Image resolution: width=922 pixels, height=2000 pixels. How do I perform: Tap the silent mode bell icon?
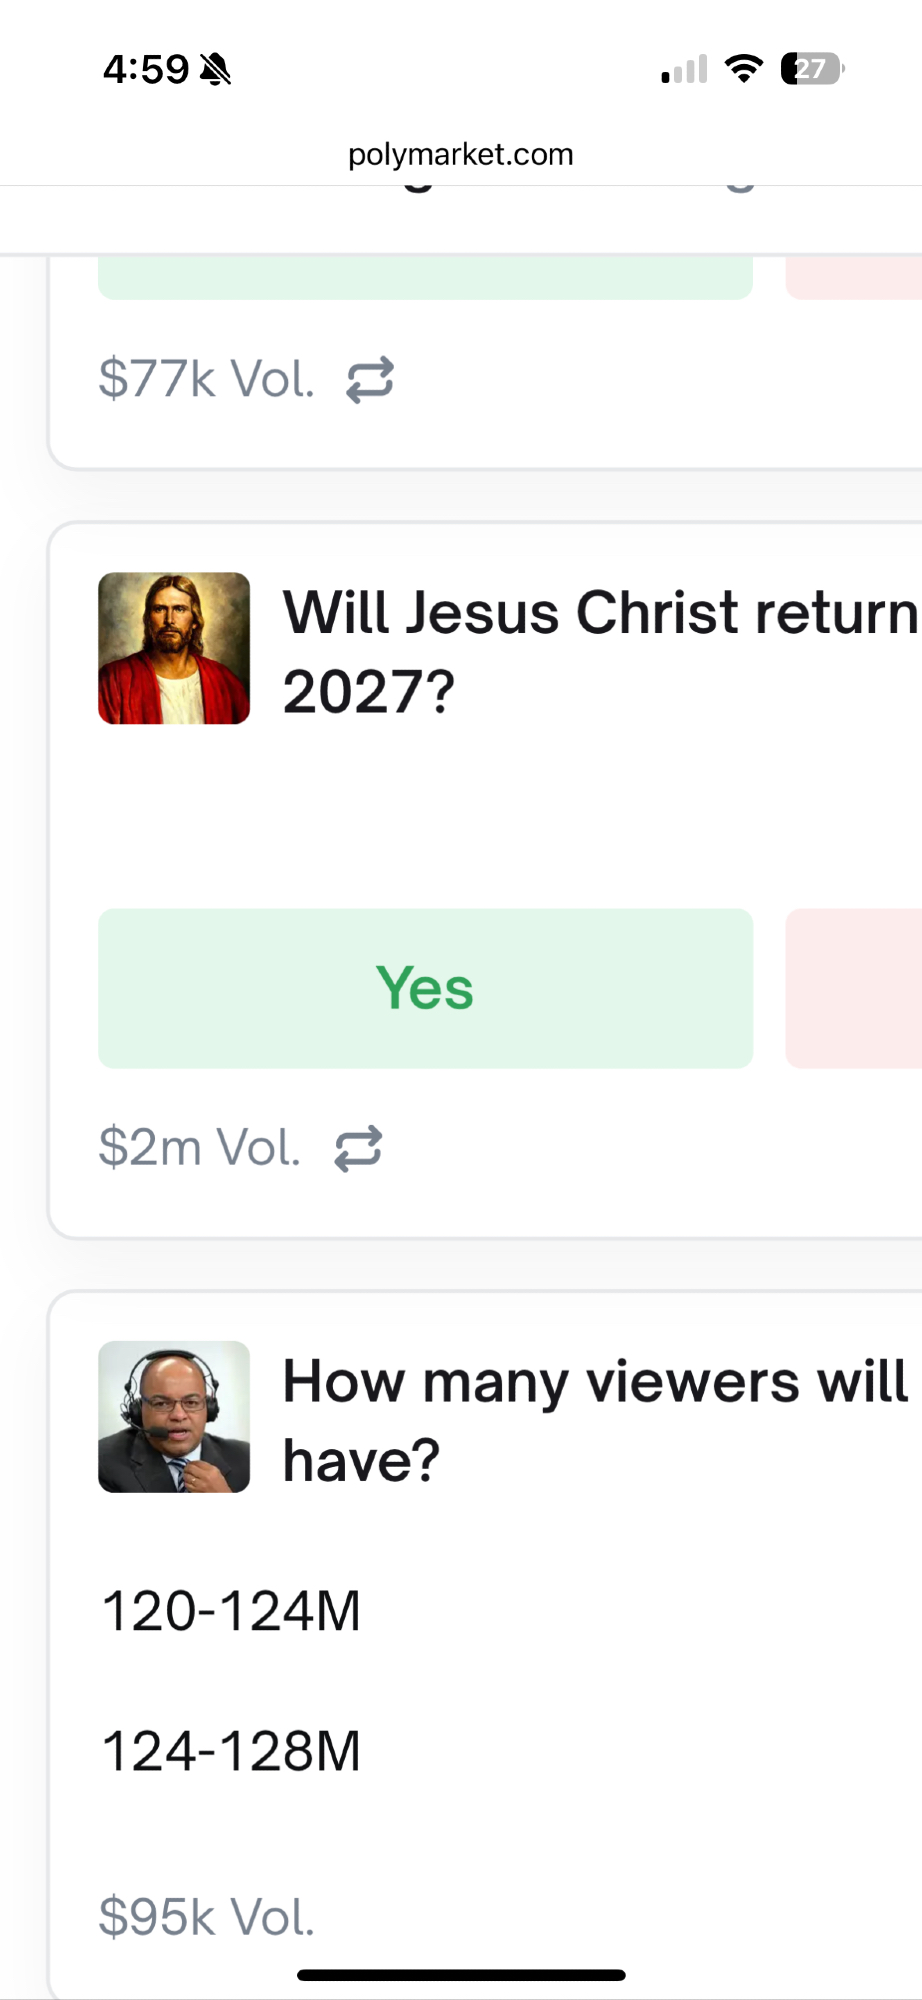[215, 69]
